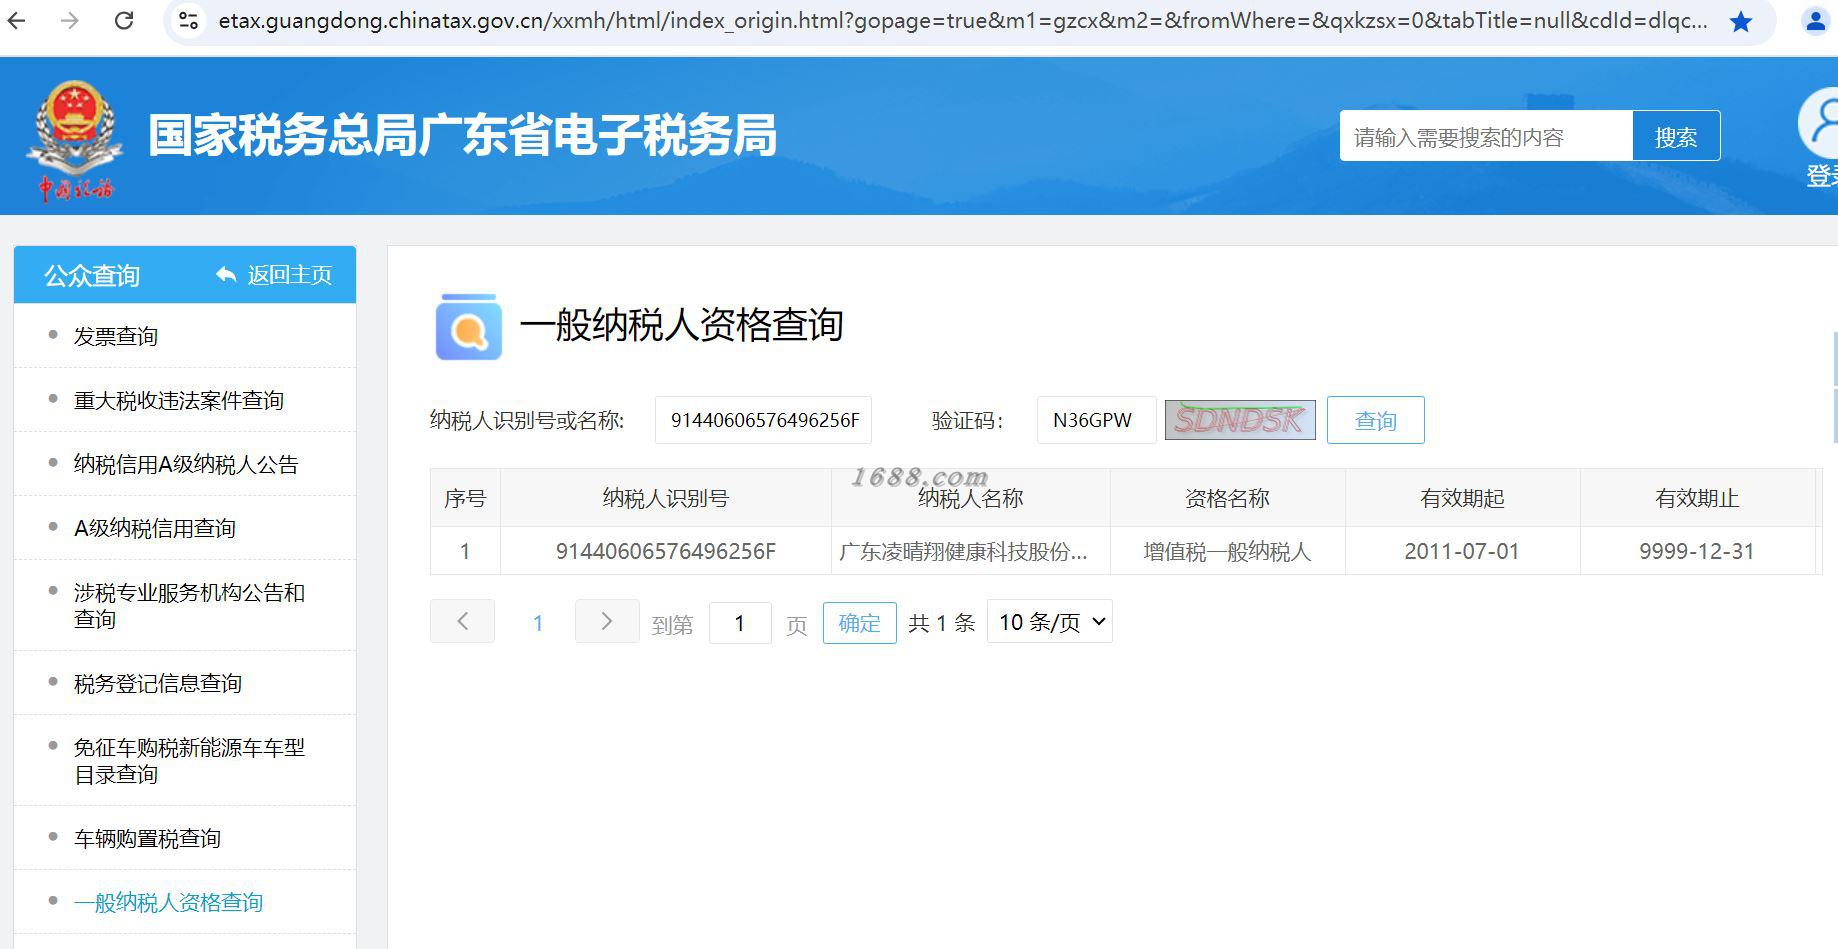The image size is (1838, 949).
Task: Click the 返回主页 link
Action: click(290, 275)
